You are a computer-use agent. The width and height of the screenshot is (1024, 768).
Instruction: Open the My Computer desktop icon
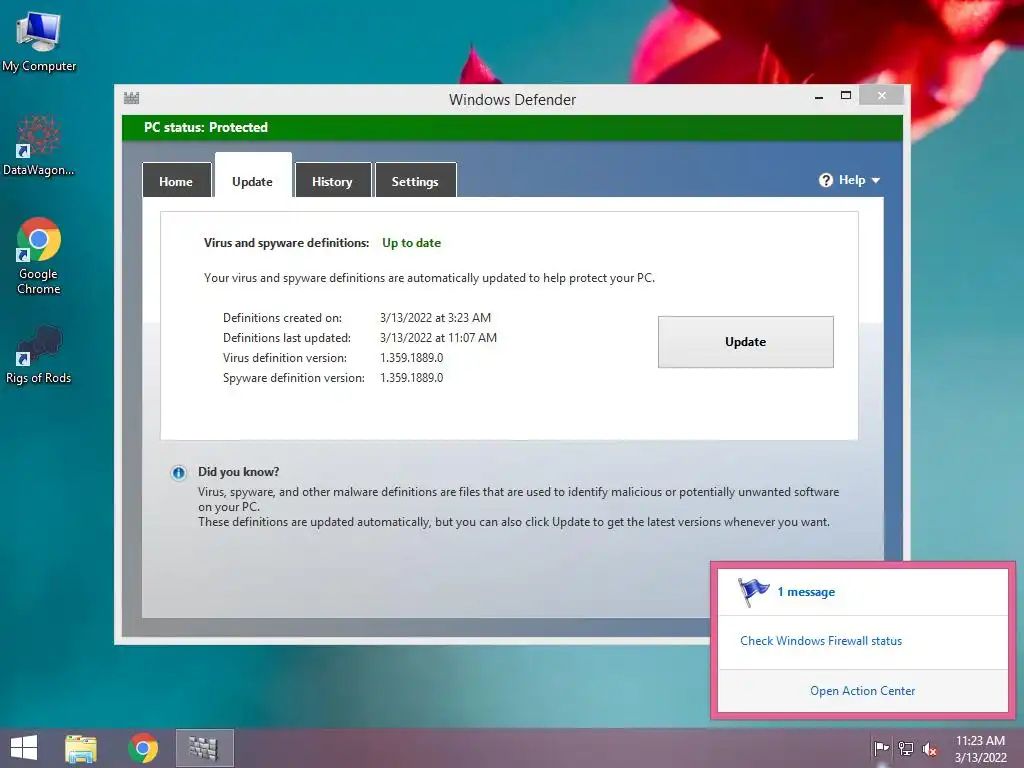click(39, 42)
